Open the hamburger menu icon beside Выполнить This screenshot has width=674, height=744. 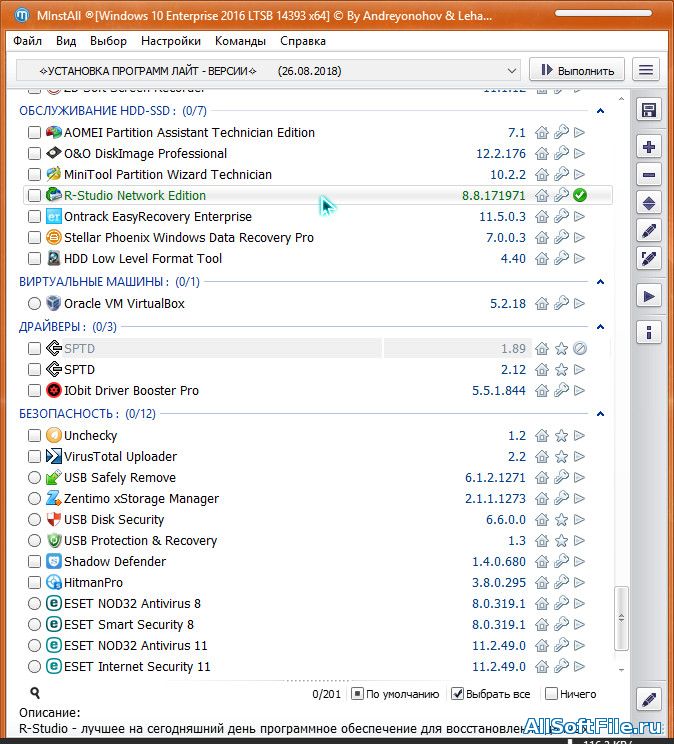[x=646, y=70]
